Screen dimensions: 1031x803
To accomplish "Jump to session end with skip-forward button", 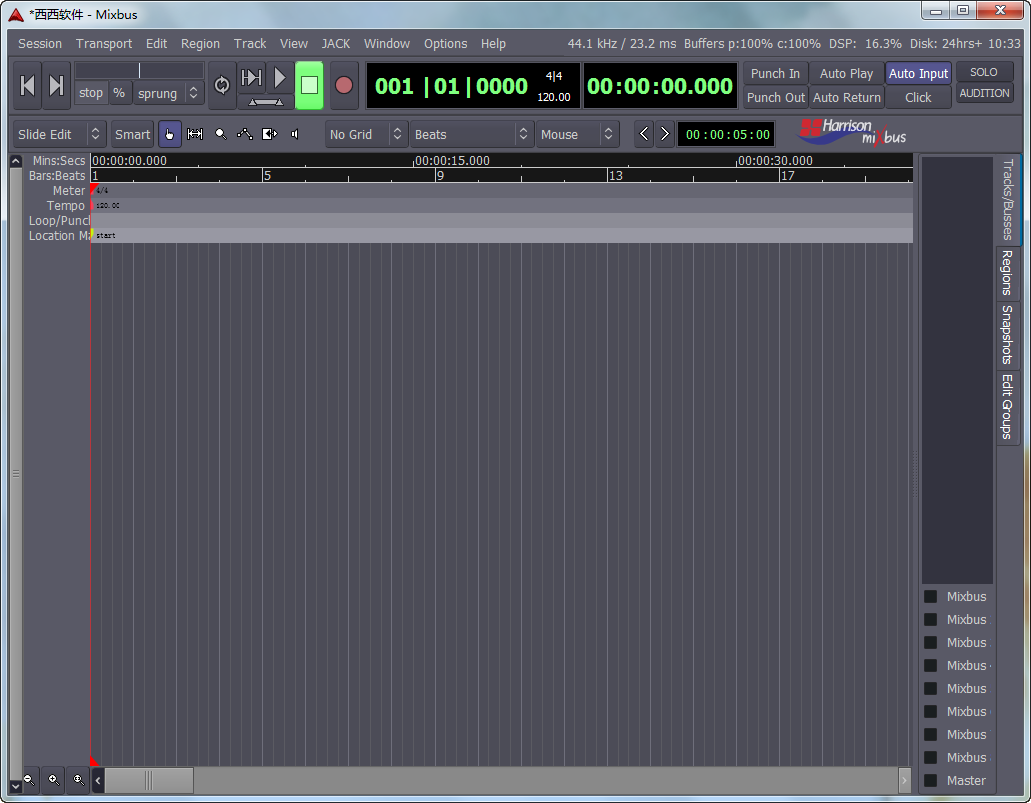I will tap(57, 85).
